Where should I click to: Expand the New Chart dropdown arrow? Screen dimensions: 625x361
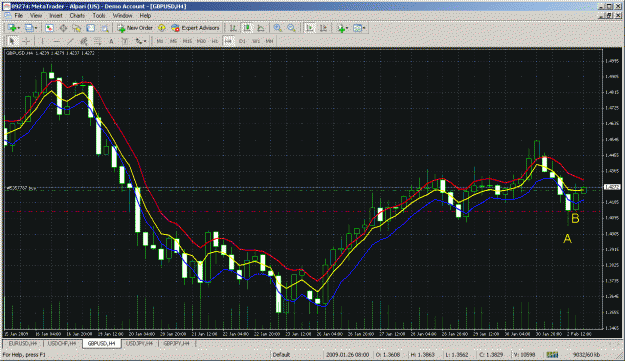(19, 28)
